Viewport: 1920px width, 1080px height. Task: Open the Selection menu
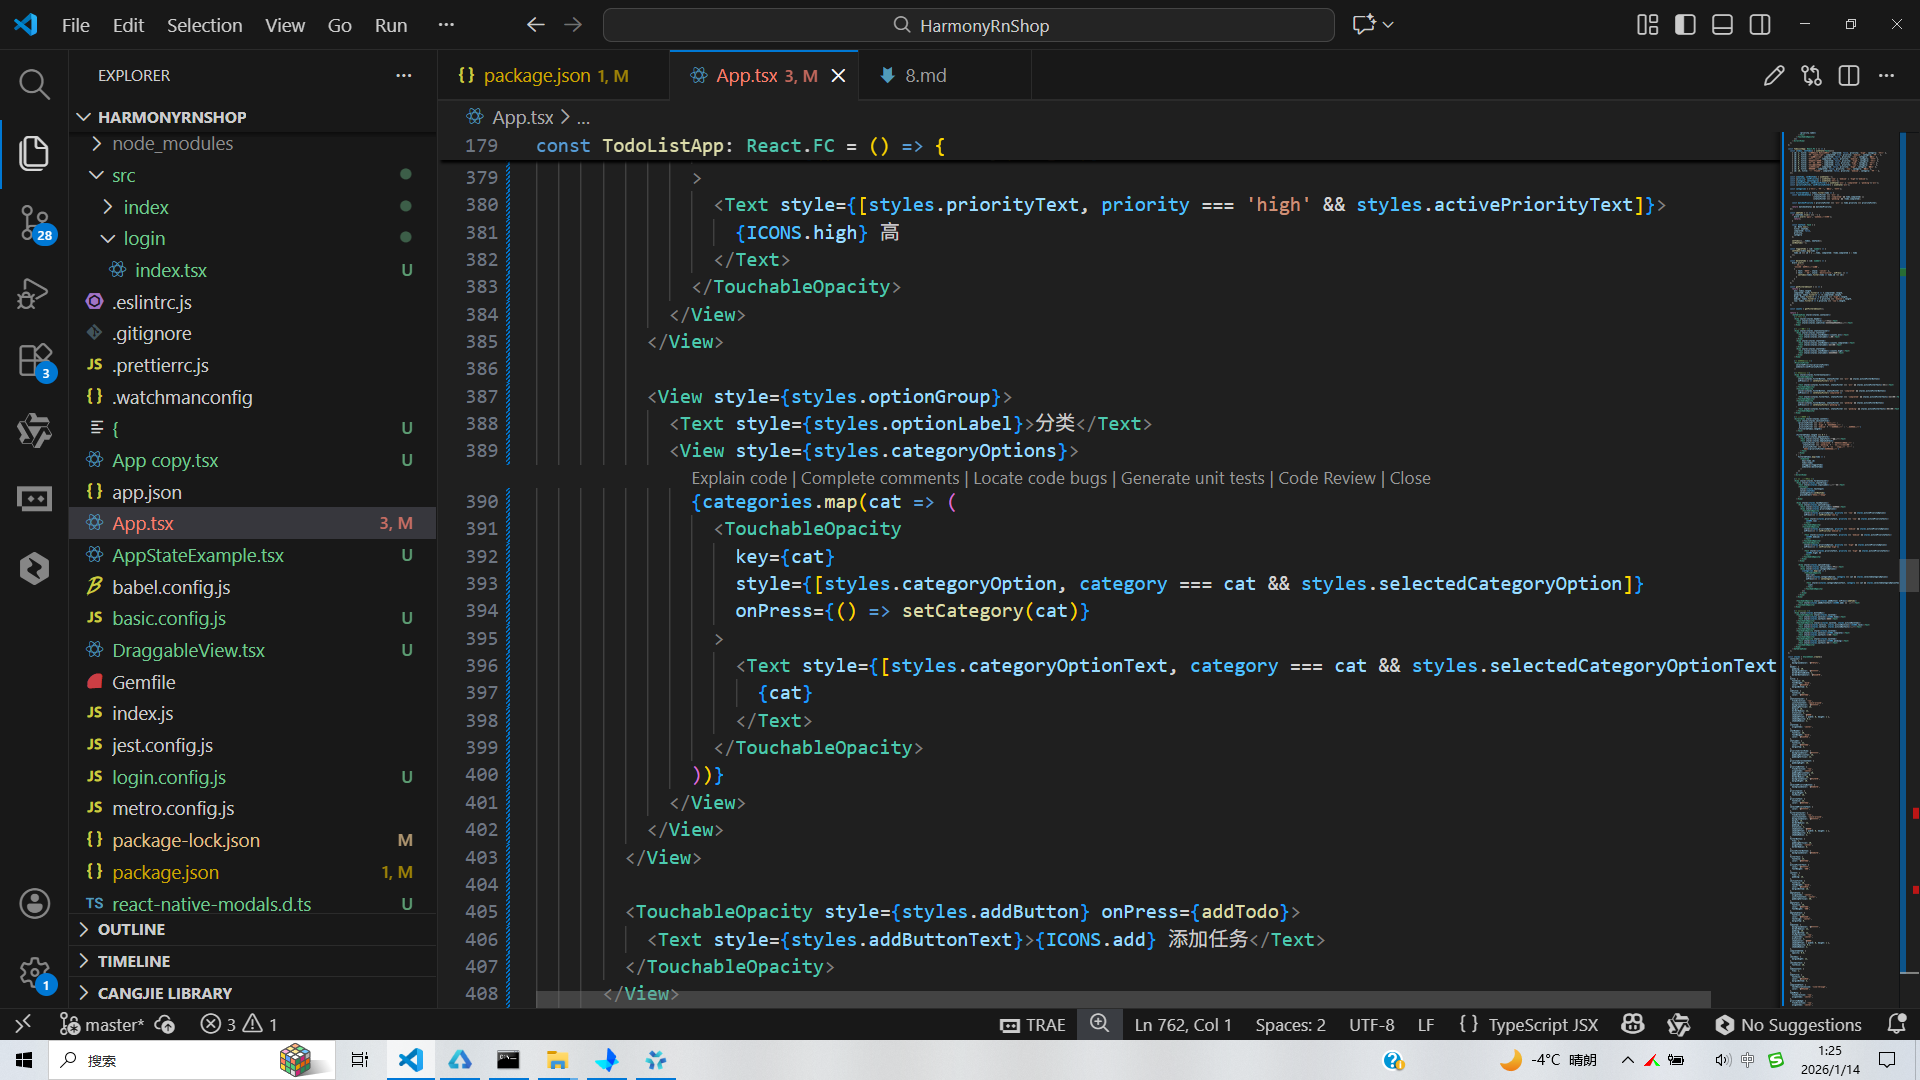click(x=204, y=25)
